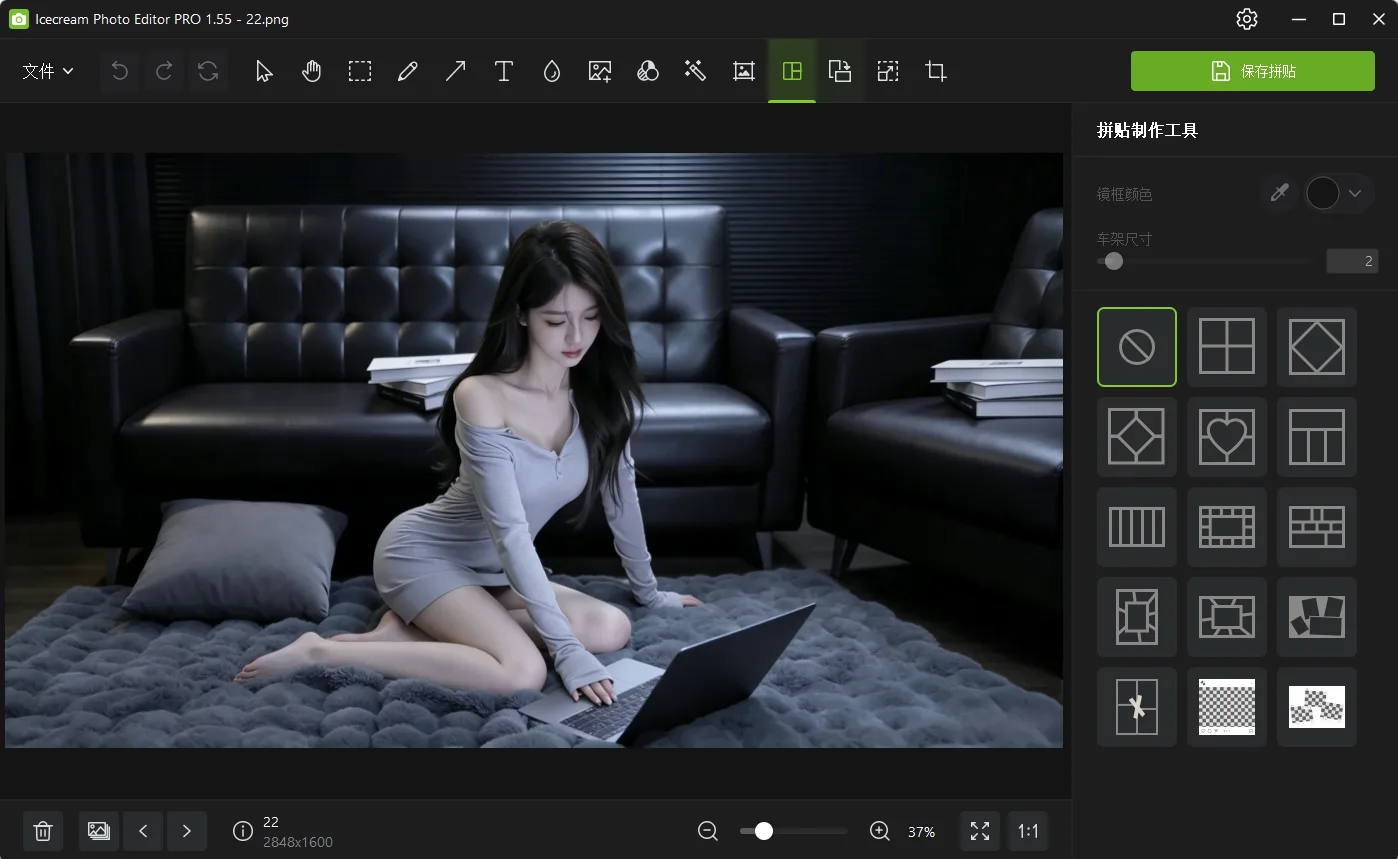Open the image gallery button

coord(98,831)
